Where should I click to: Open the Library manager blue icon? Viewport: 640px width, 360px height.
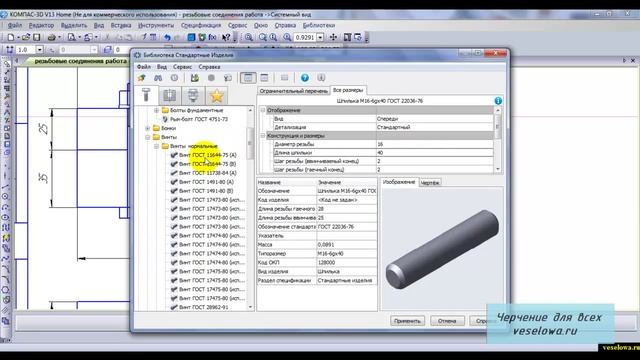coord(191,37)
